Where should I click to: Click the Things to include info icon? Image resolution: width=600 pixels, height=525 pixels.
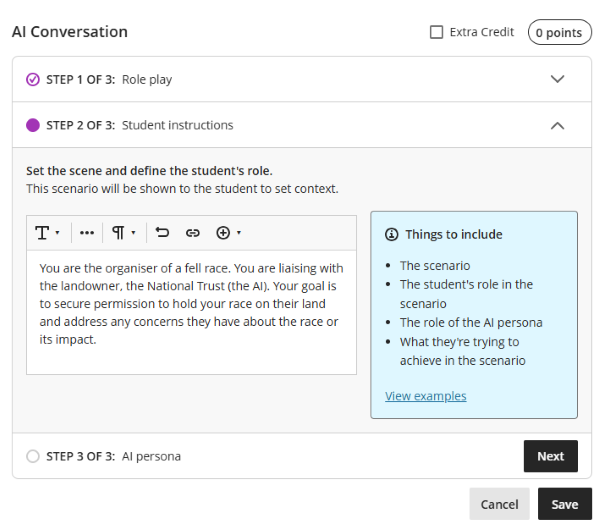click(391, 235)
